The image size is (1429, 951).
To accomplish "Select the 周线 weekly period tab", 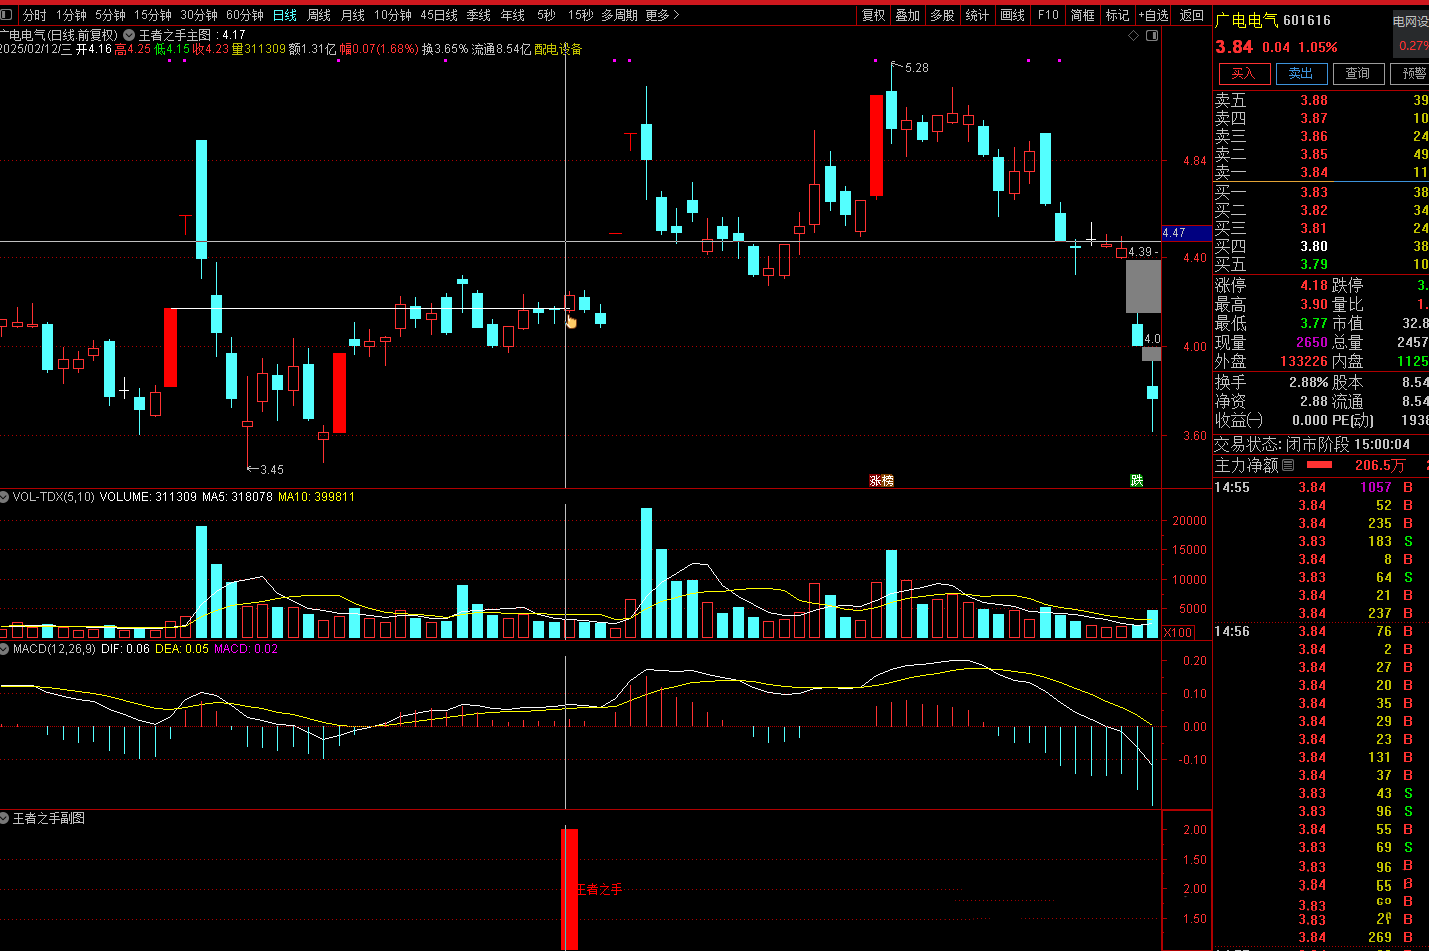I will (319, 15).
